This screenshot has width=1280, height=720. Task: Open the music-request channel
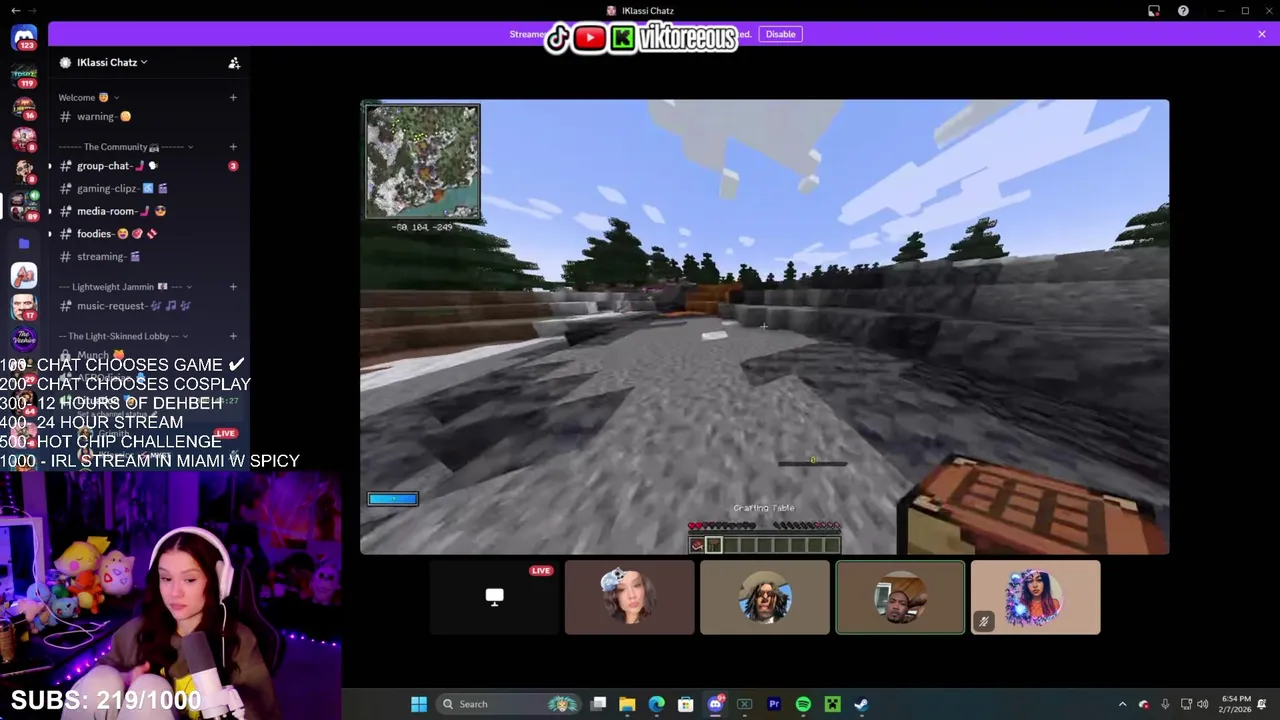[x=148, y=306]
